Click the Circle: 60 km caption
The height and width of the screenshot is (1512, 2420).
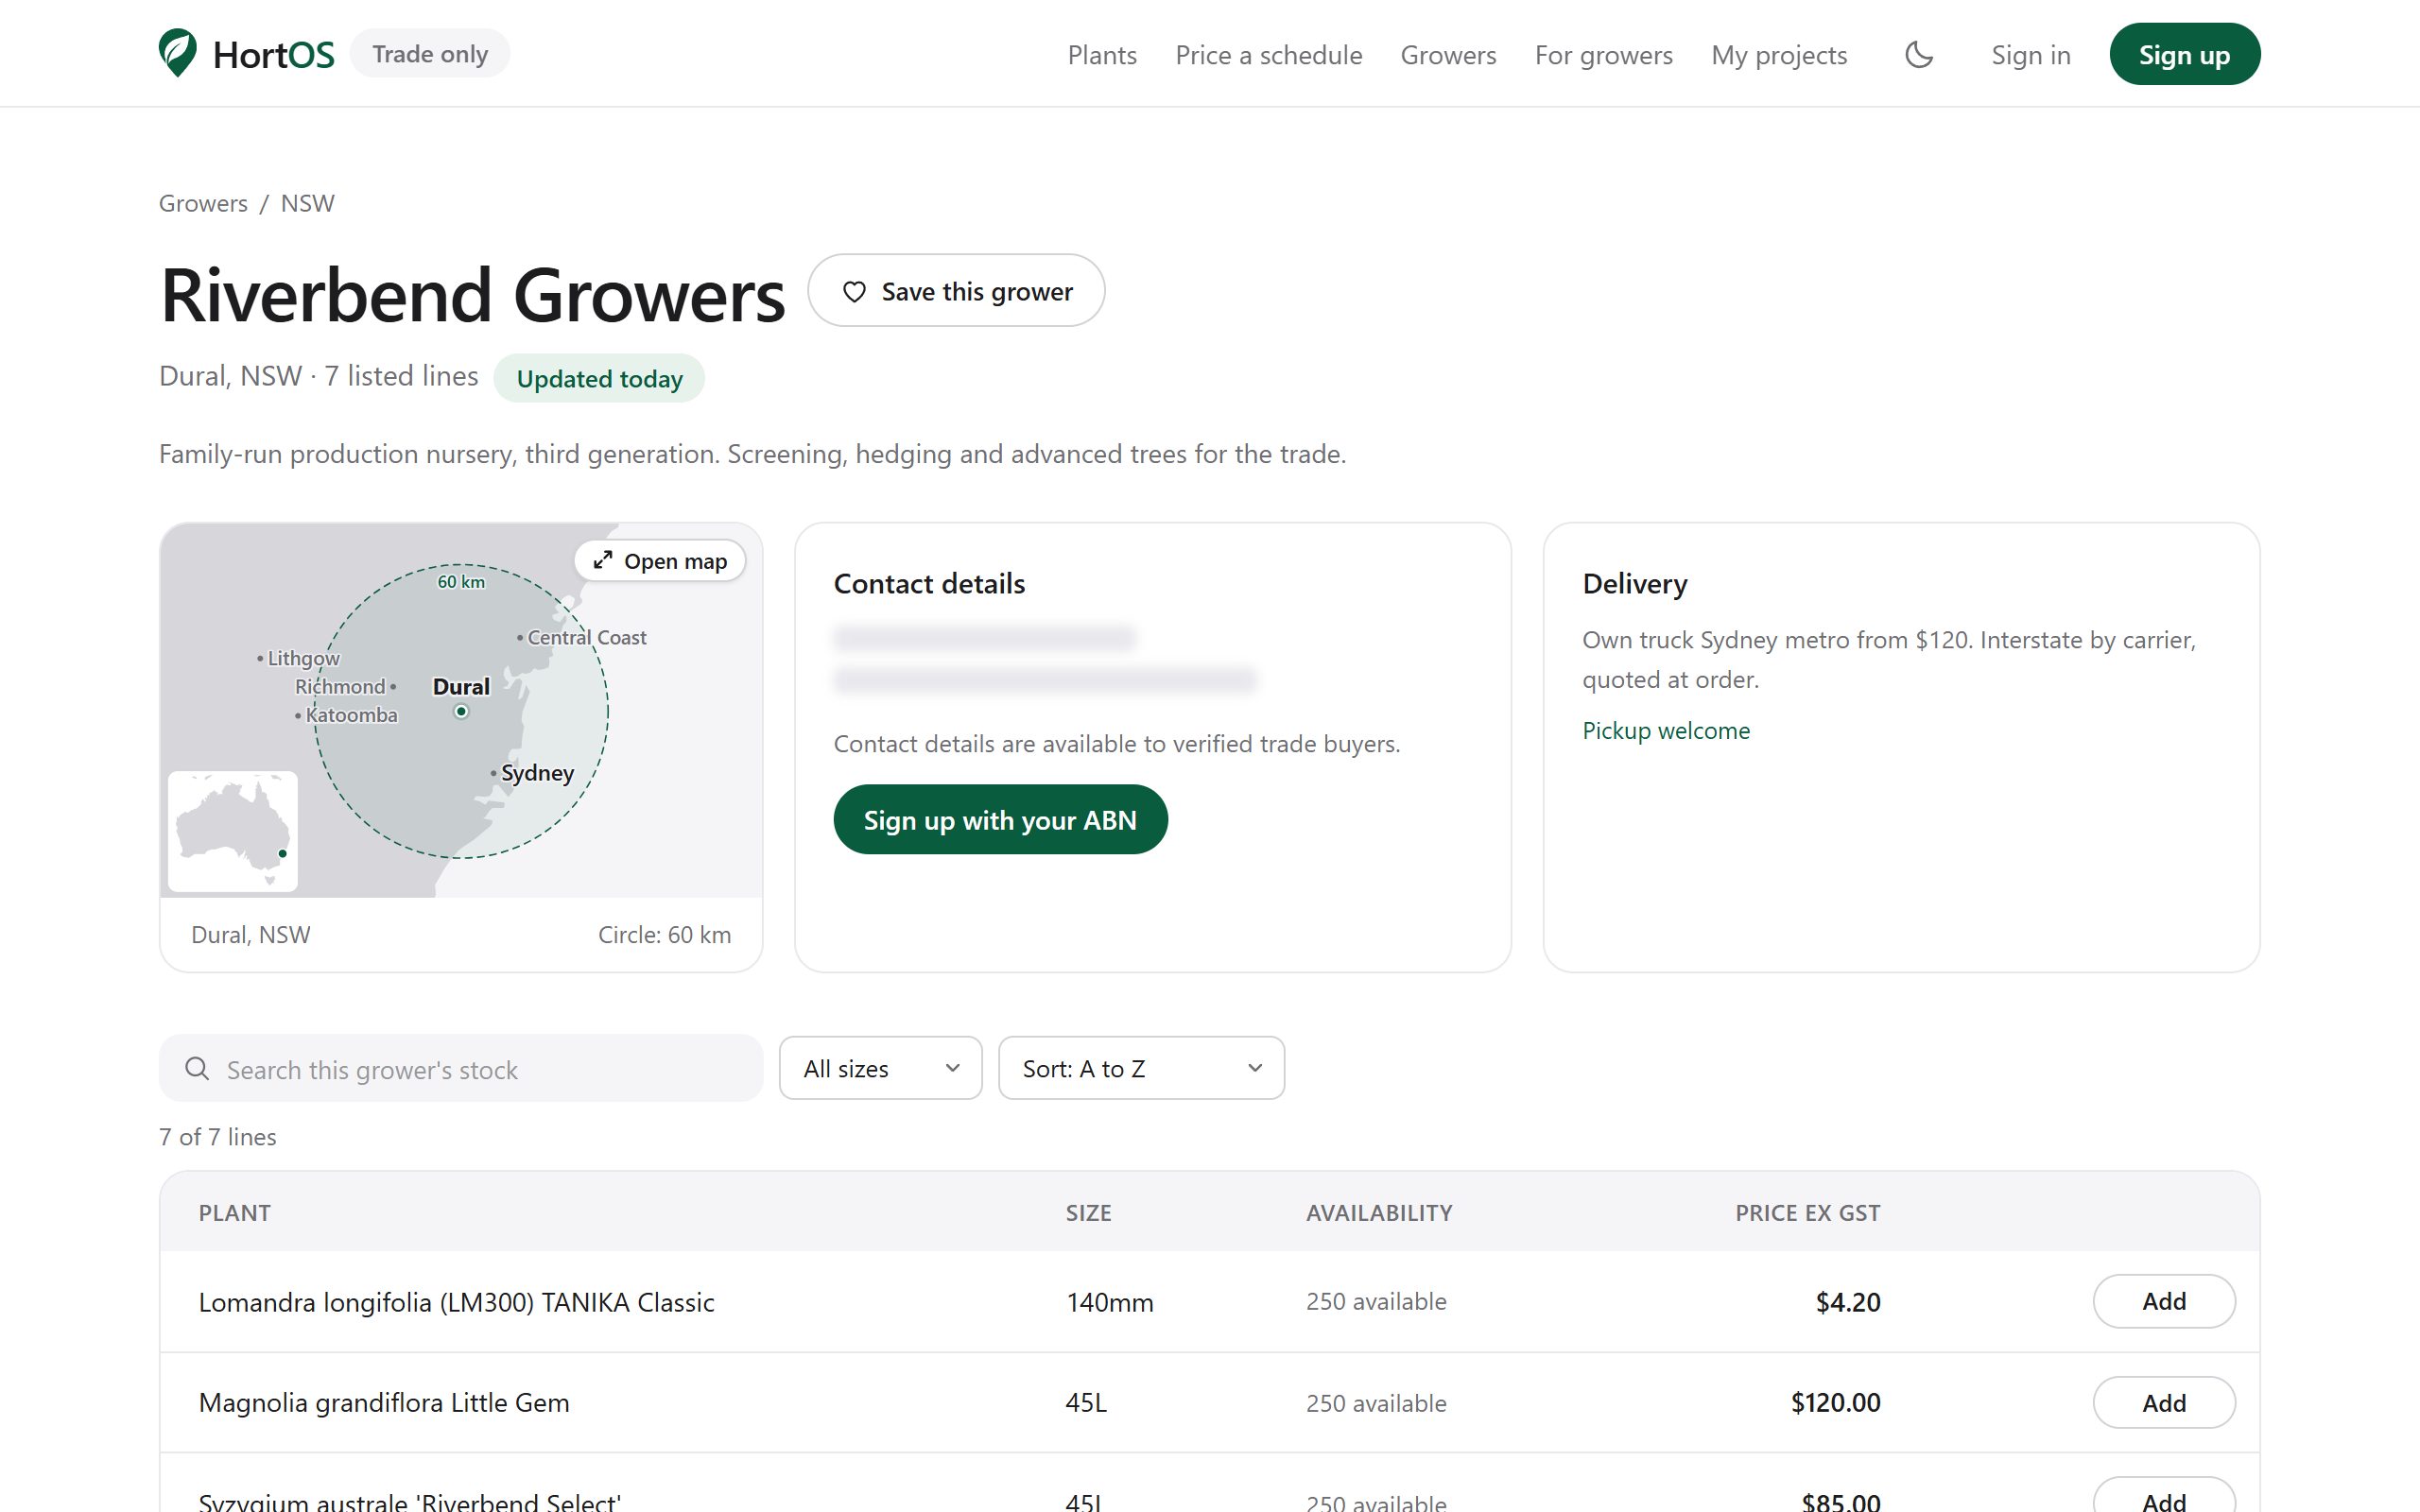tap(664, 934)
